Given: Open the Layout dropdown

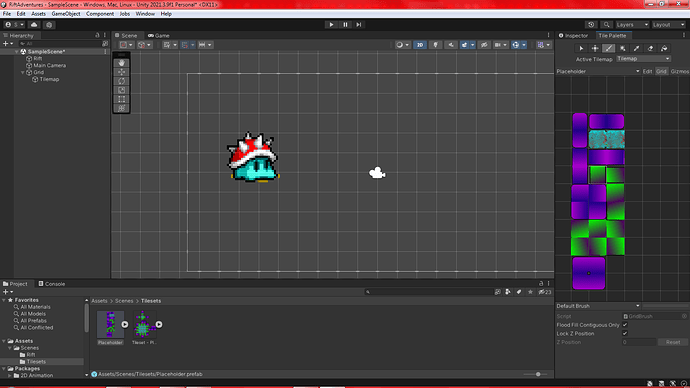Looking at the screenshot, I should point(668,25).
